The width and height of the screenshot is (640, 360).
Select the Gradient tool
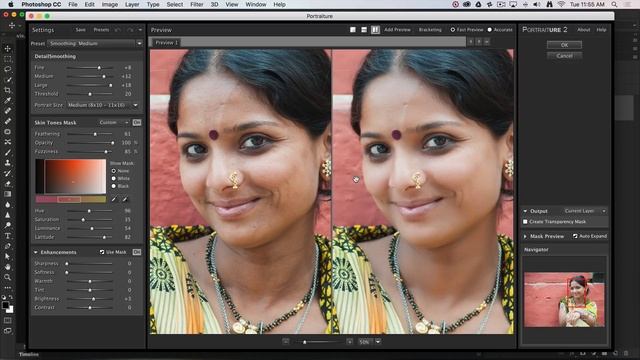click(8, 194)
